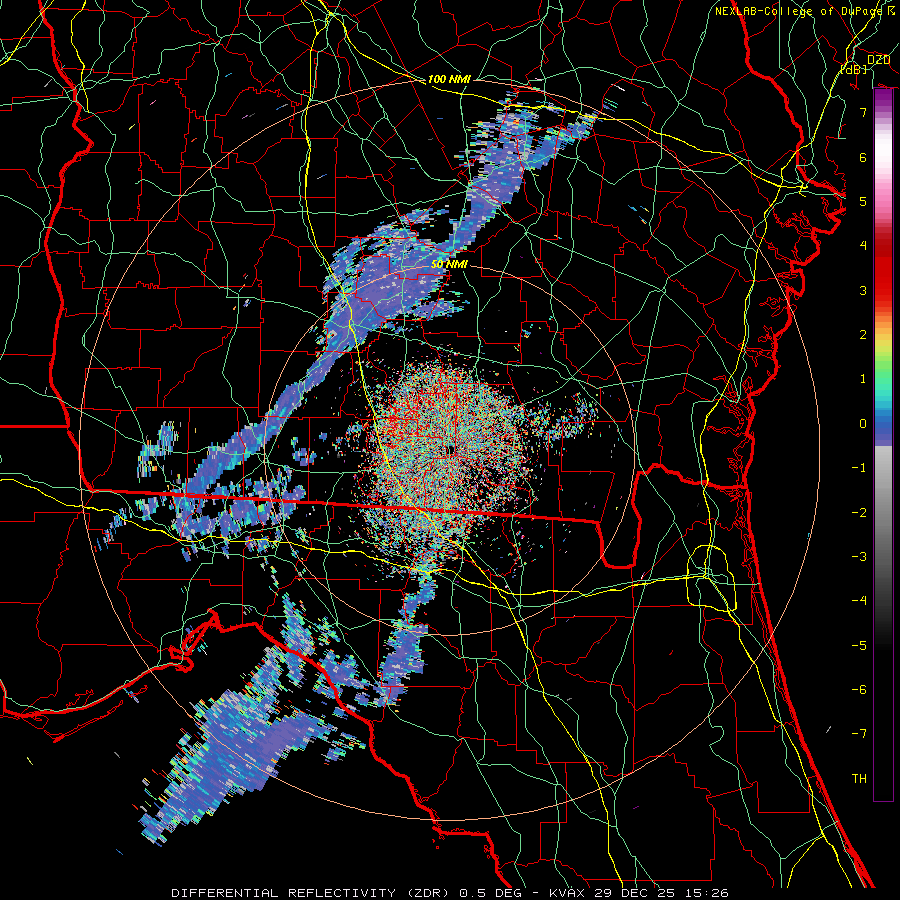Image resolution: width=900 pixels, height=900 pixels.
Task: Click the 50 NMI range ring label
Action: (x=449, y=264)
